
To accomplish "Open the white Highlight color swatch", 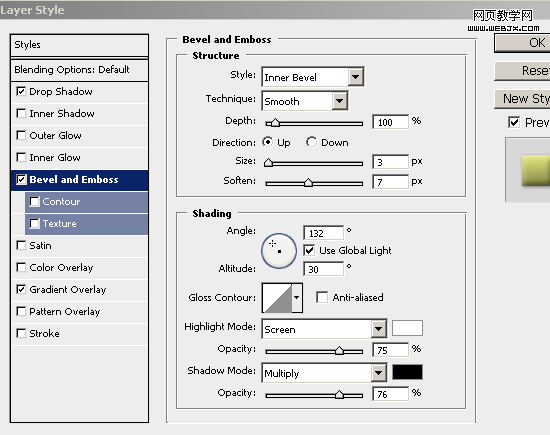I will 407,328.
